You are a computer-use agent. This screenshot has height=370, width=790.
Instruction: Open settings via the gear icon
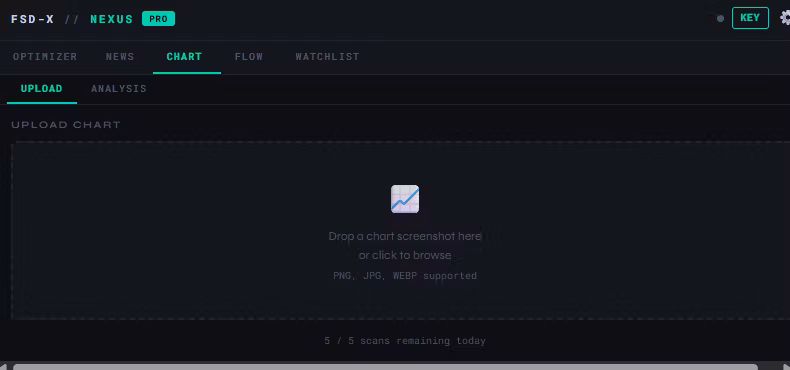tap(785, 18)
